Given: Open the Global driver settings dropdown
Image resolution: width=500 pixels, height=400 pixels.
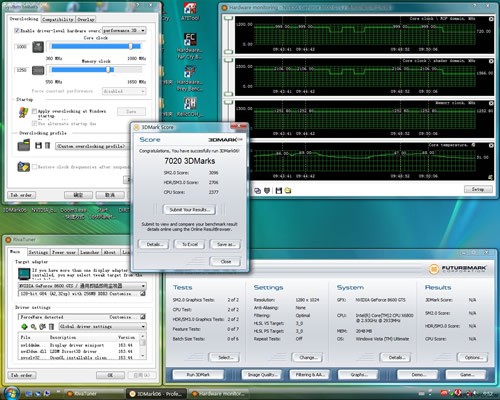Looking at the screenshot, I should pos(102,326).
